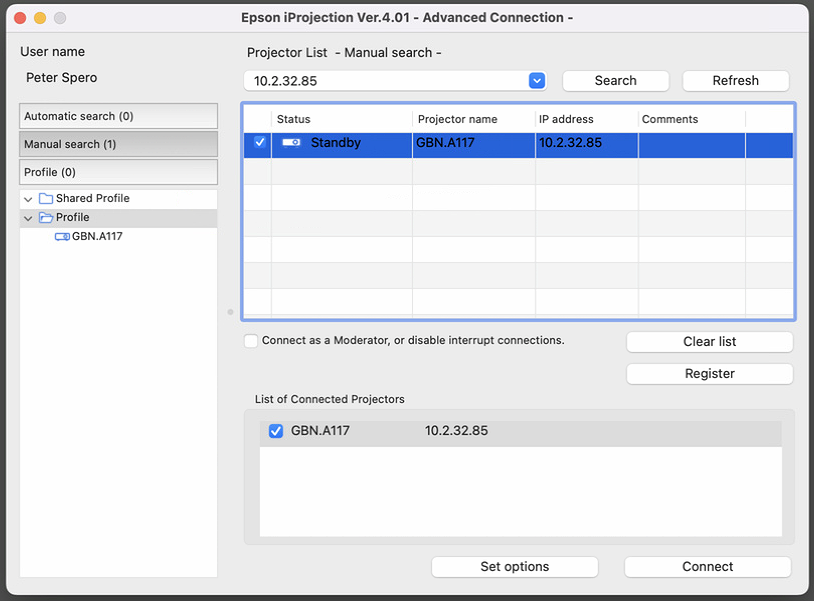Close the iProjection window with red button
Screen dimensions: 814x601
pos(20,18)
